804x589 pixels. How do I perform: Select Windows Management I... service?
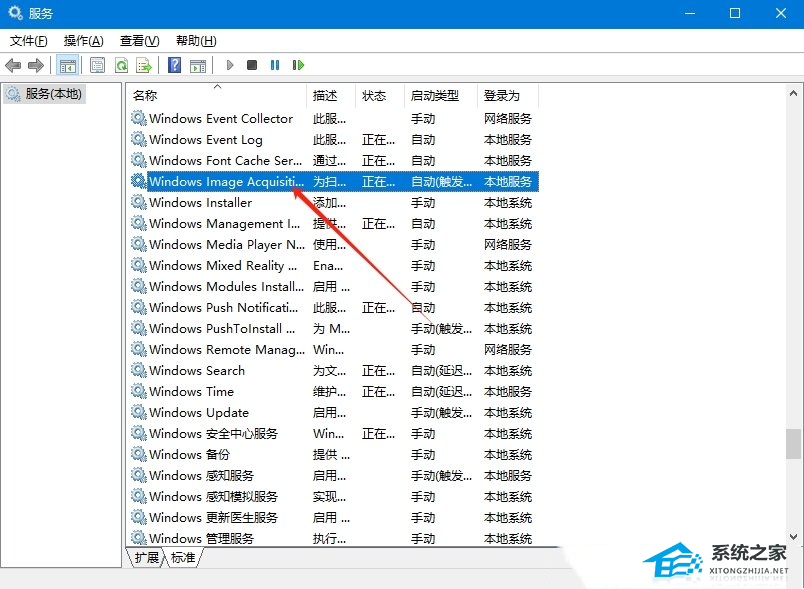(x=334, y=224)
